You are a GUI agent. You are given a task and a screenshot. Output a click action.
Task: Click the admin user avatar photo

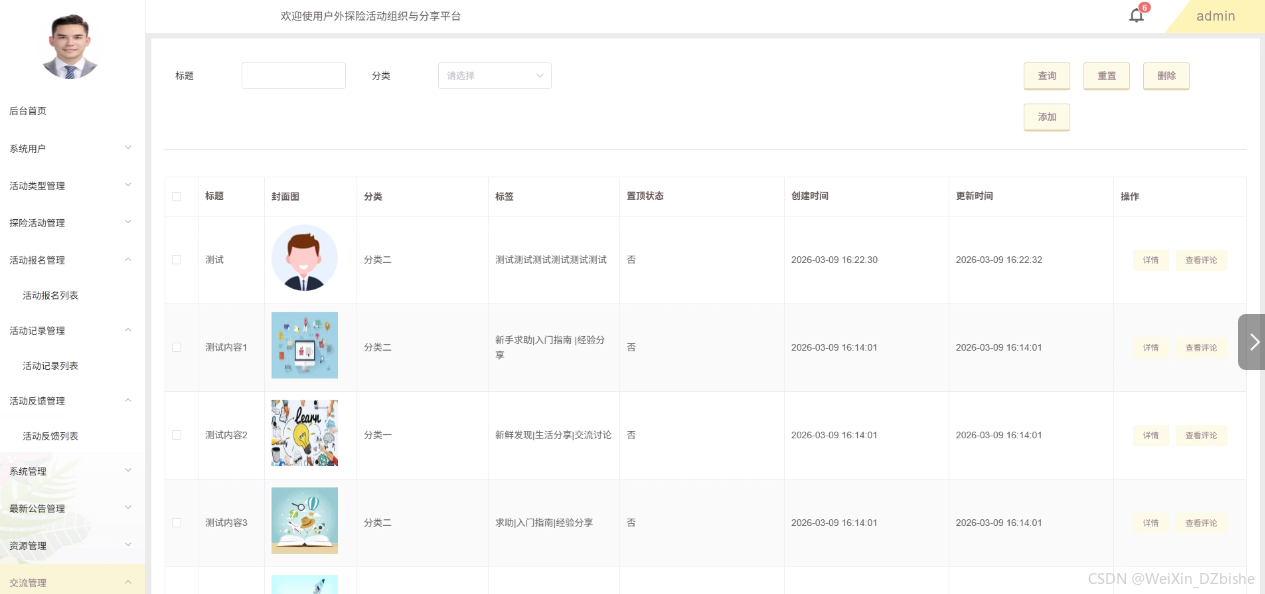pyautogui.click(x=70, y=47)
